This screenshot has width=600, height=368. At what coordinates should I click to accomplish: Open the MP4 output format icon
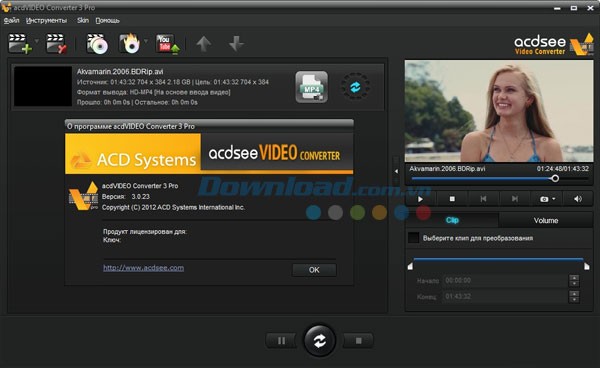[311, 87]
